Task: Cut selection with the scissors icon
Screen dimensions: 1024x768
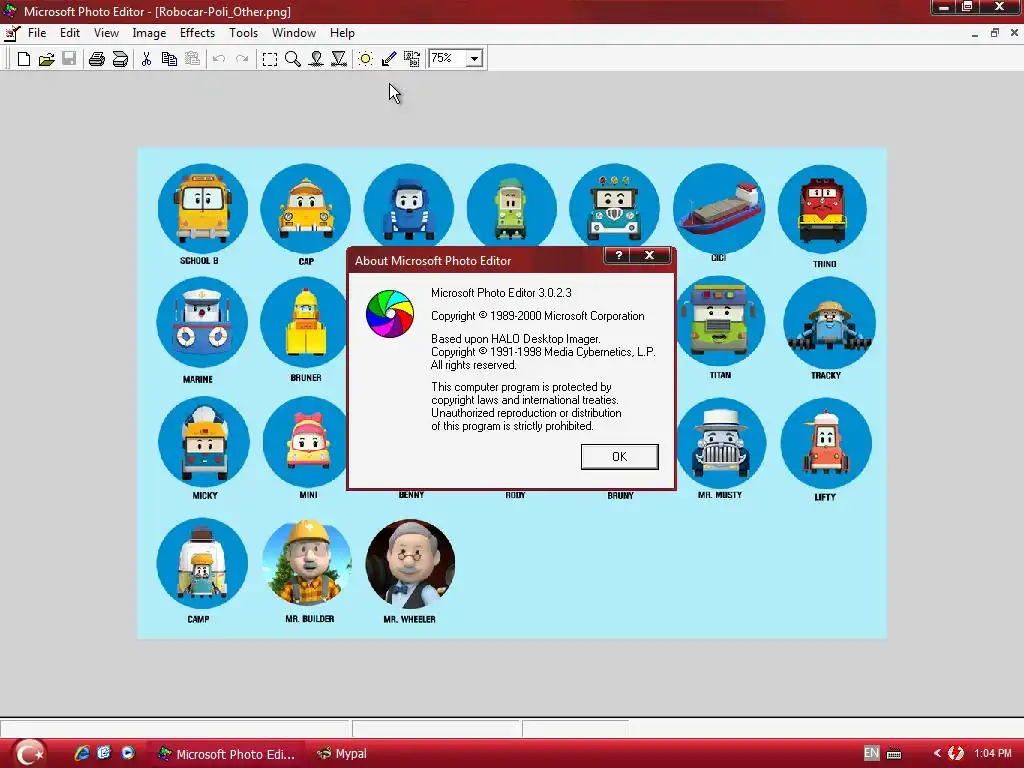Action: (146, 59)
